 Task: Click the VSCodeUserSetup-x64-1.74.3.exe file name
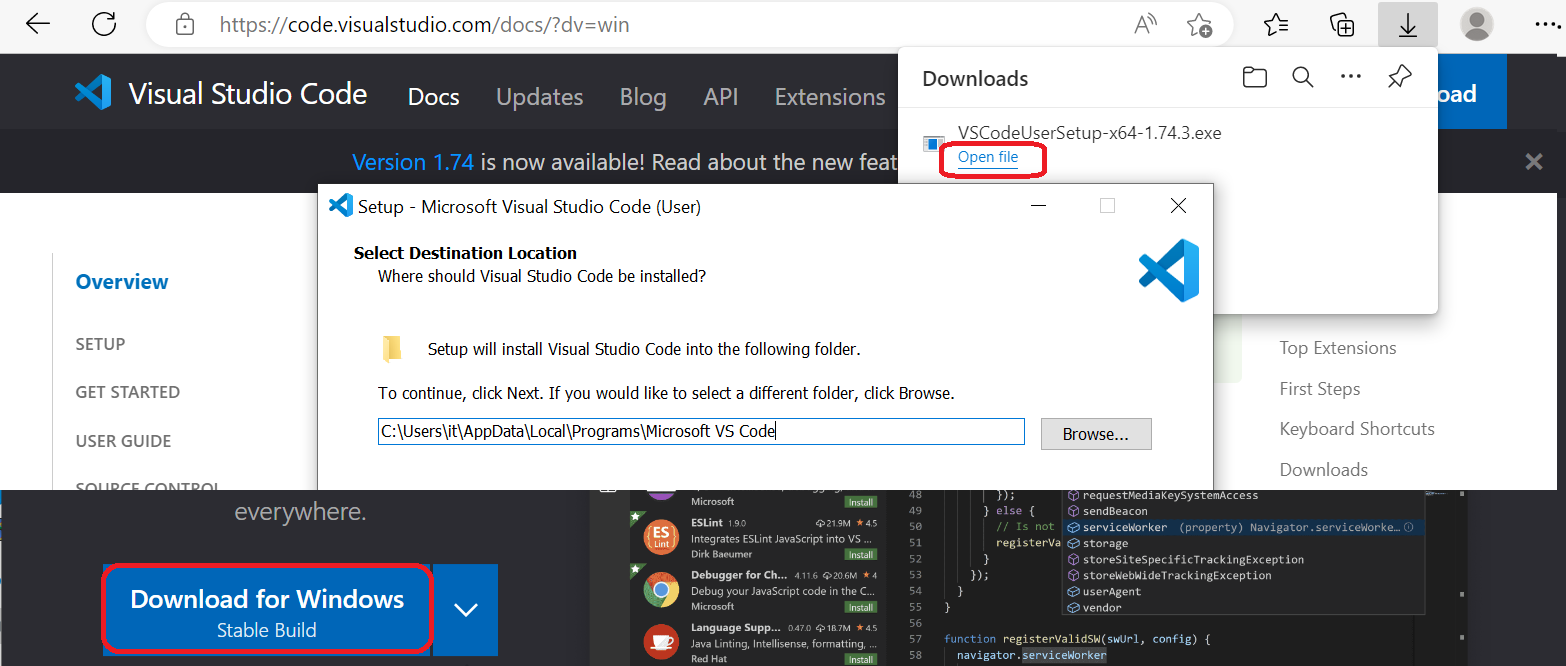click(1090, 133)
